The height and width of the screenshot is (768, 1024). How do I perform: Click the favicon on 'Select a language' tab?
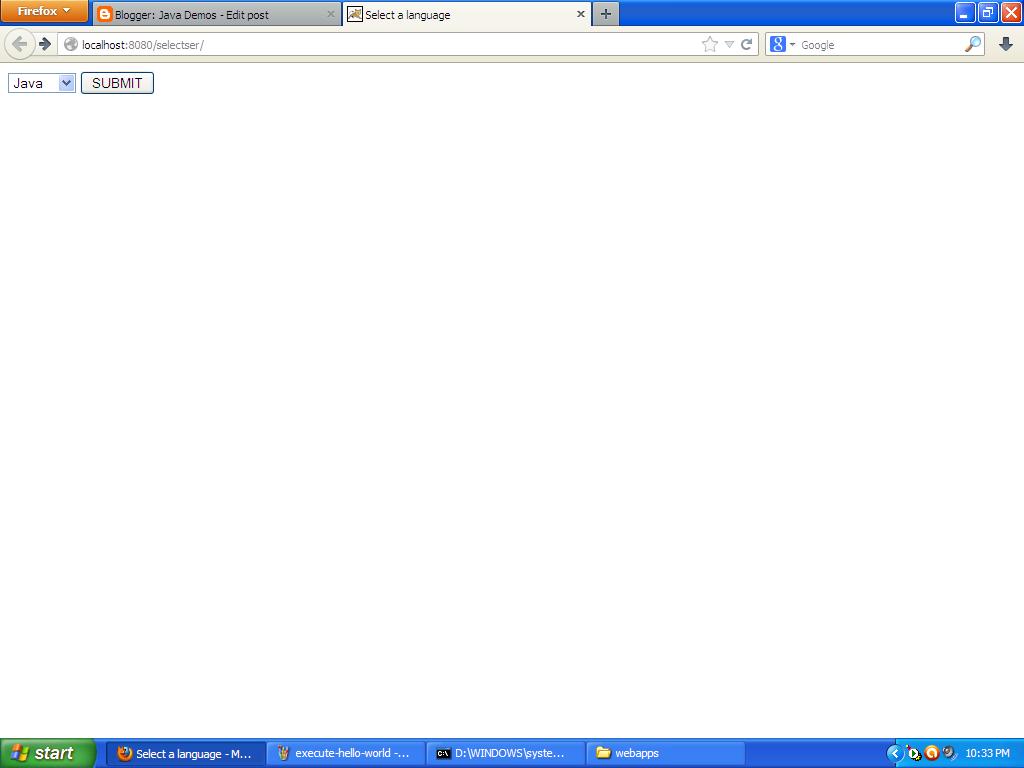pyautogui.click(x=355, y=14)
